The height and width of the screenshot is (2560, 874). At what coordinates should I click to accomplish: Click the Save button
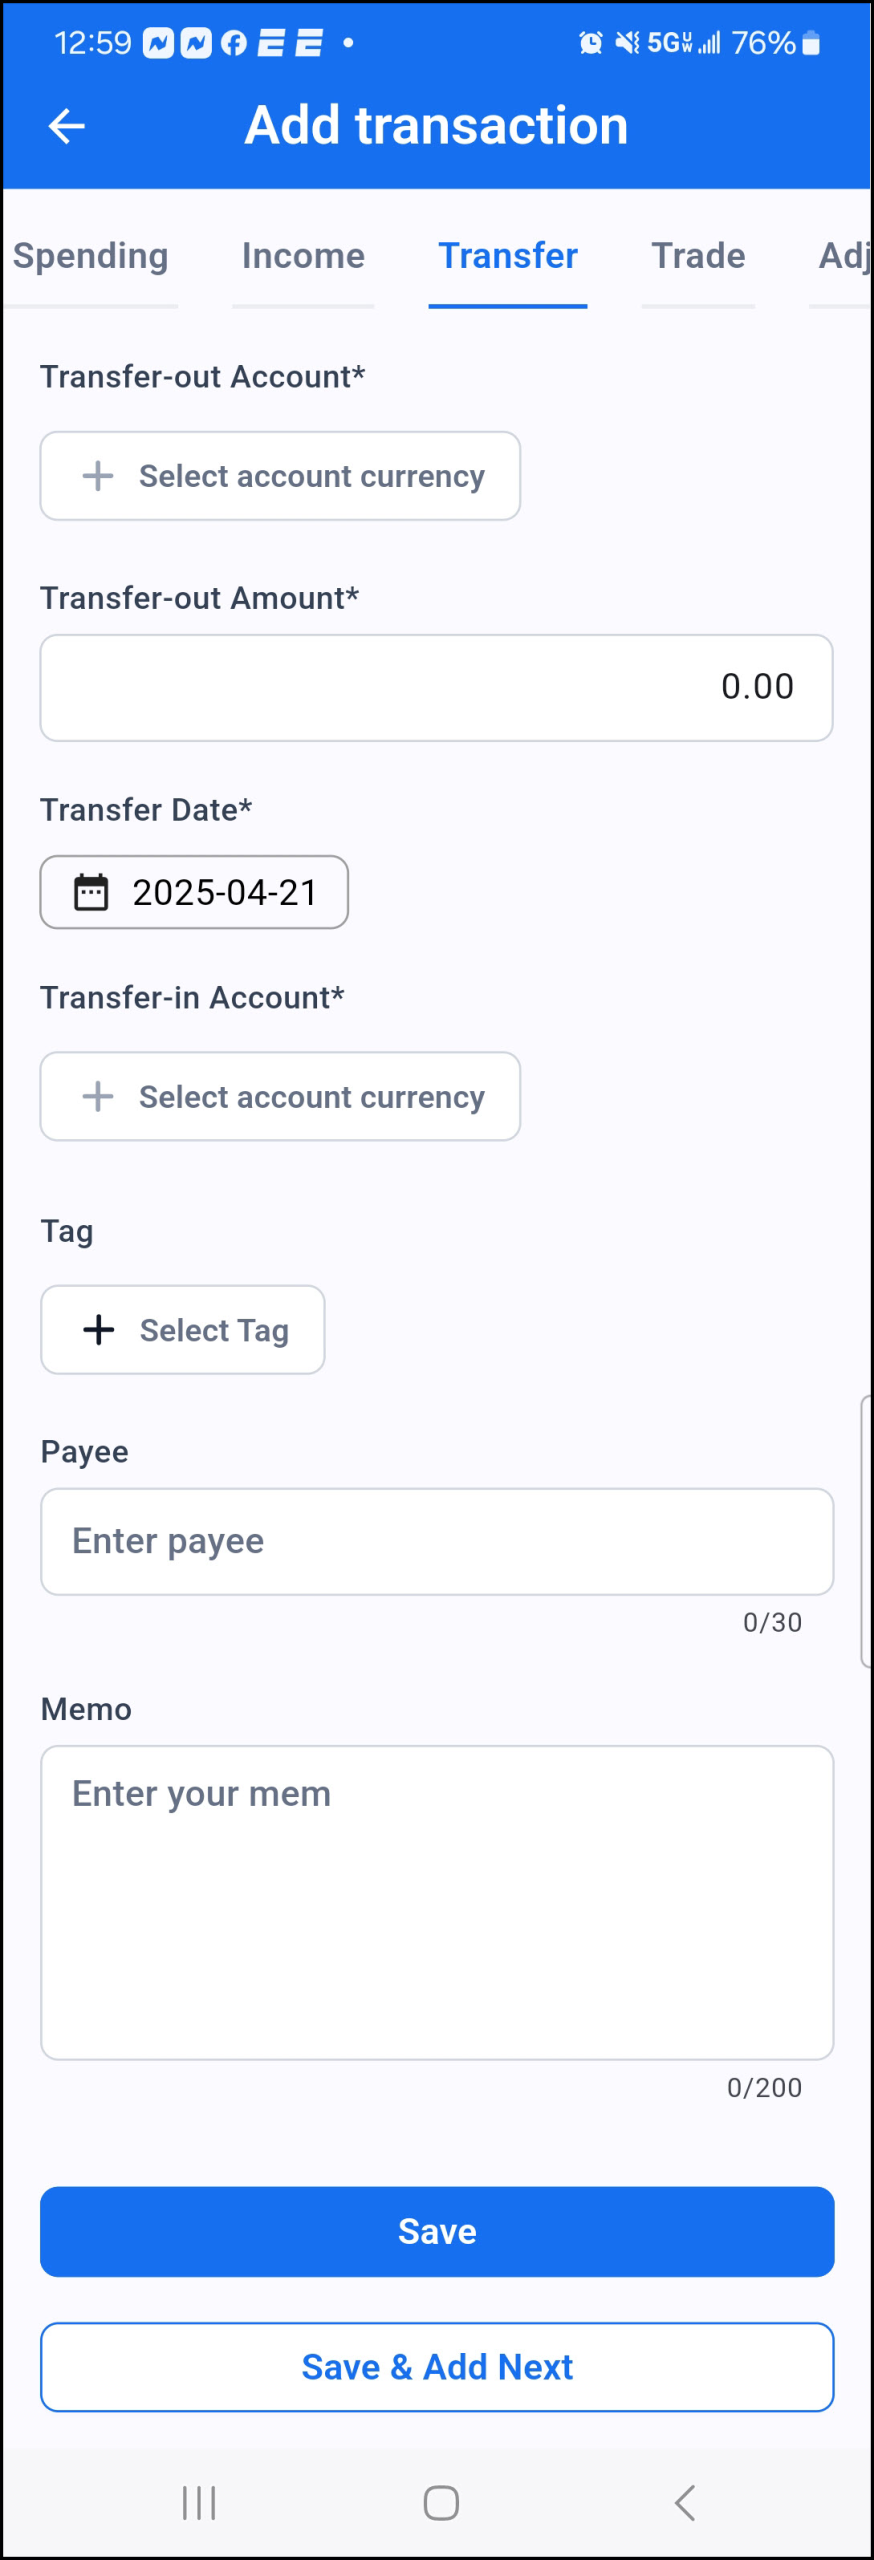437,2232
